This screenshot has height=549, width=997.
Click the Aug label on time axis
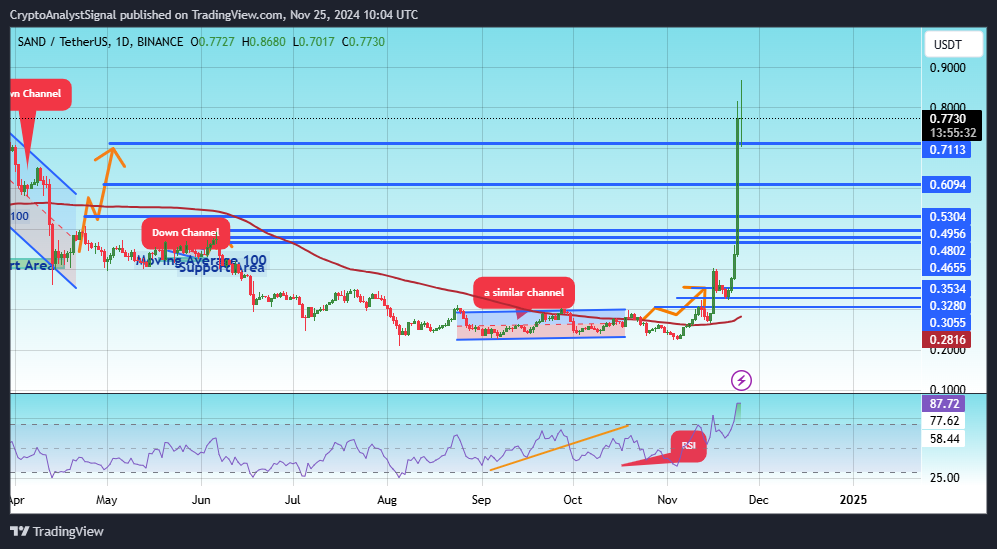[x=387, y=500]
